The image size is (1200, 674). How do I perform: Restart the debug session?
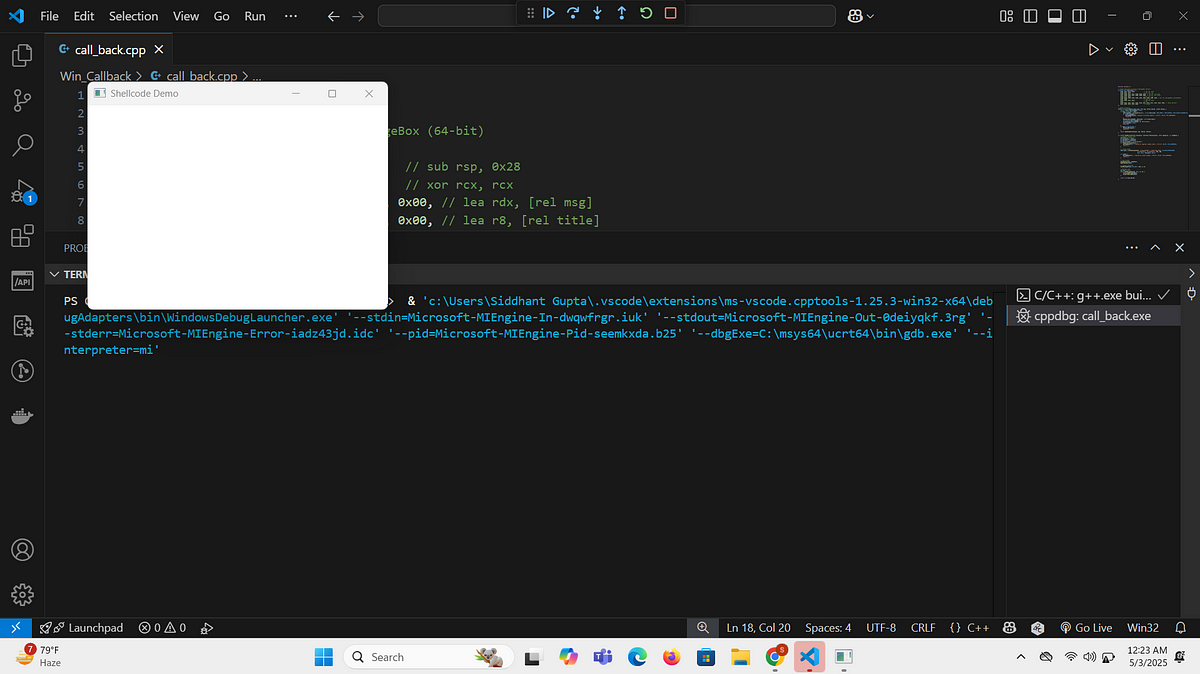coord(646,13)
